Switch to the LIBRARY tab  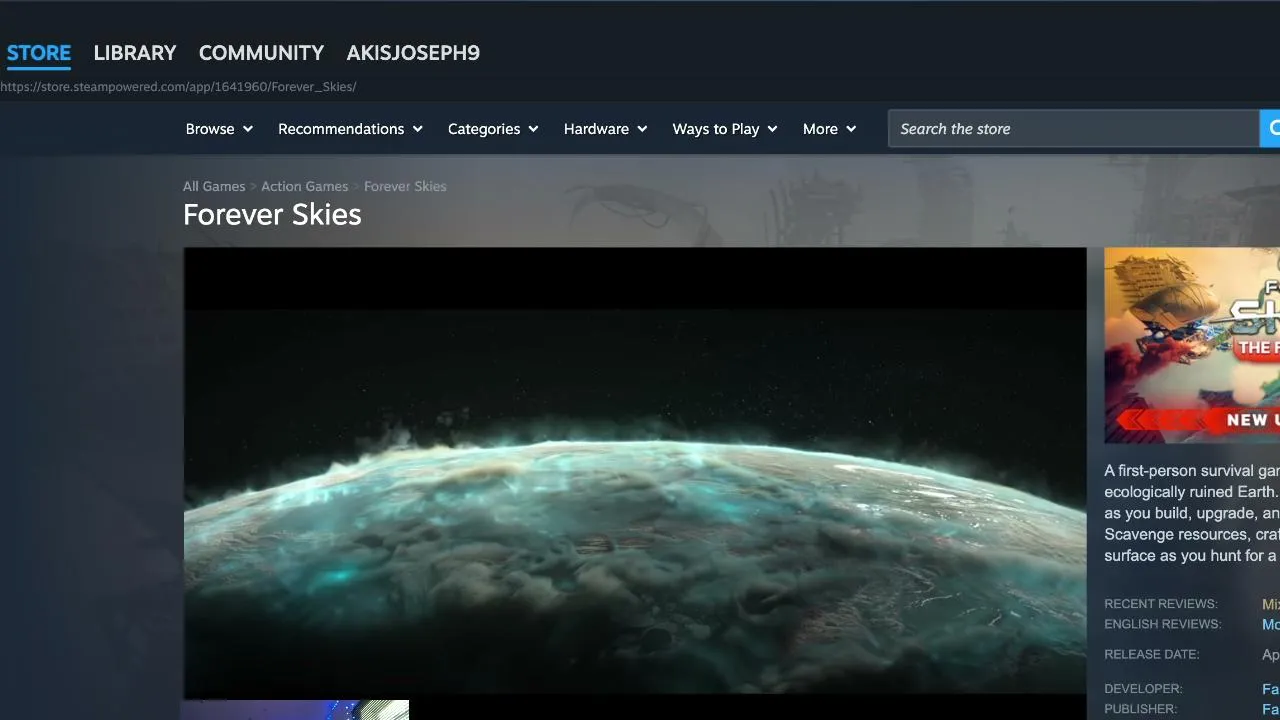pos(135,53)
